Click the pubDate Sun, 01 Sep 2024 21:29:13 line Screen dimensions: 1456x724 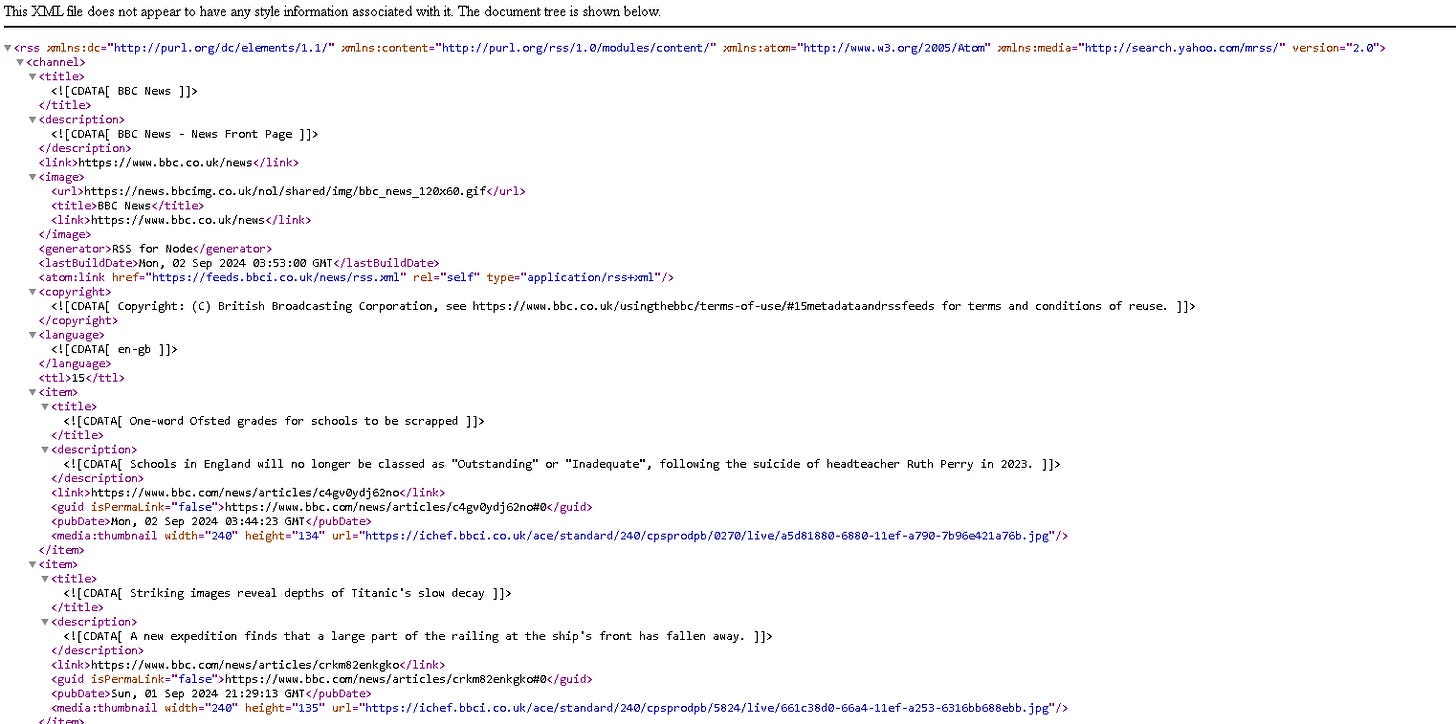coord(211,694)
